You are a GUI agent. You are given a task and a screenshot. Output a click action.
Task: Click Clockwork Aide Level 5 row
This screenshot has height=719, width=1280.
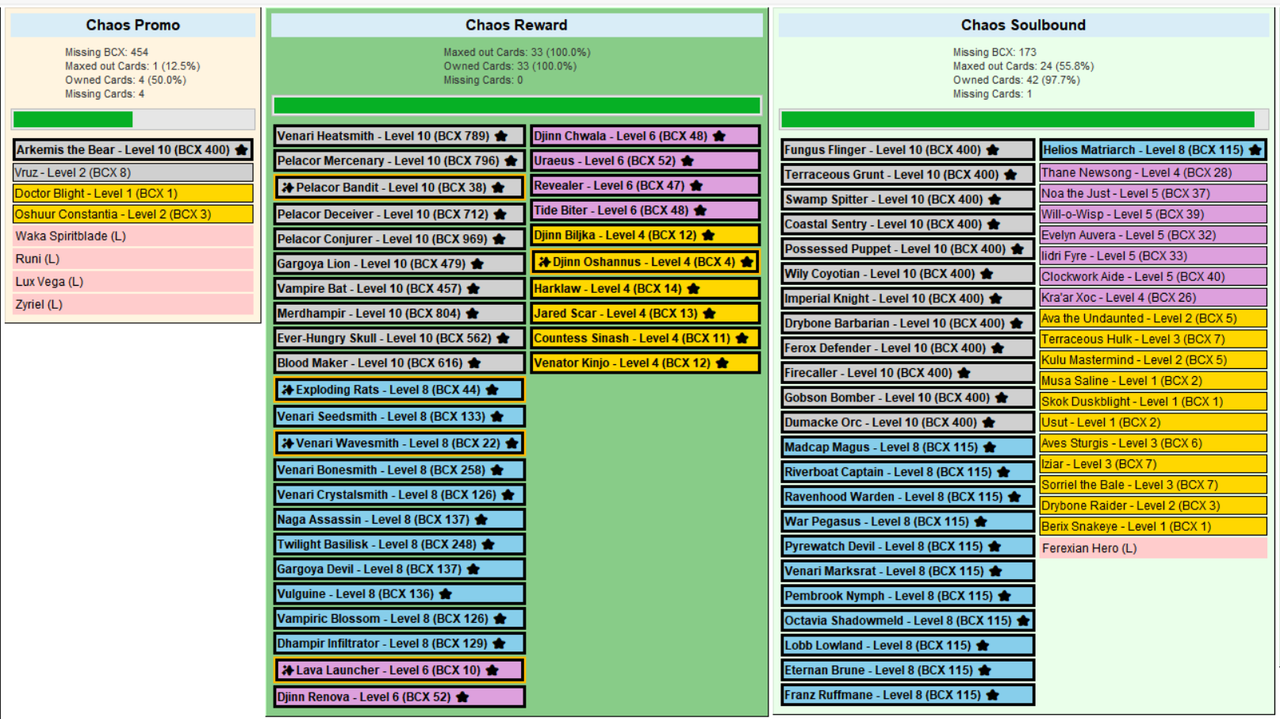coord(1153,277)
